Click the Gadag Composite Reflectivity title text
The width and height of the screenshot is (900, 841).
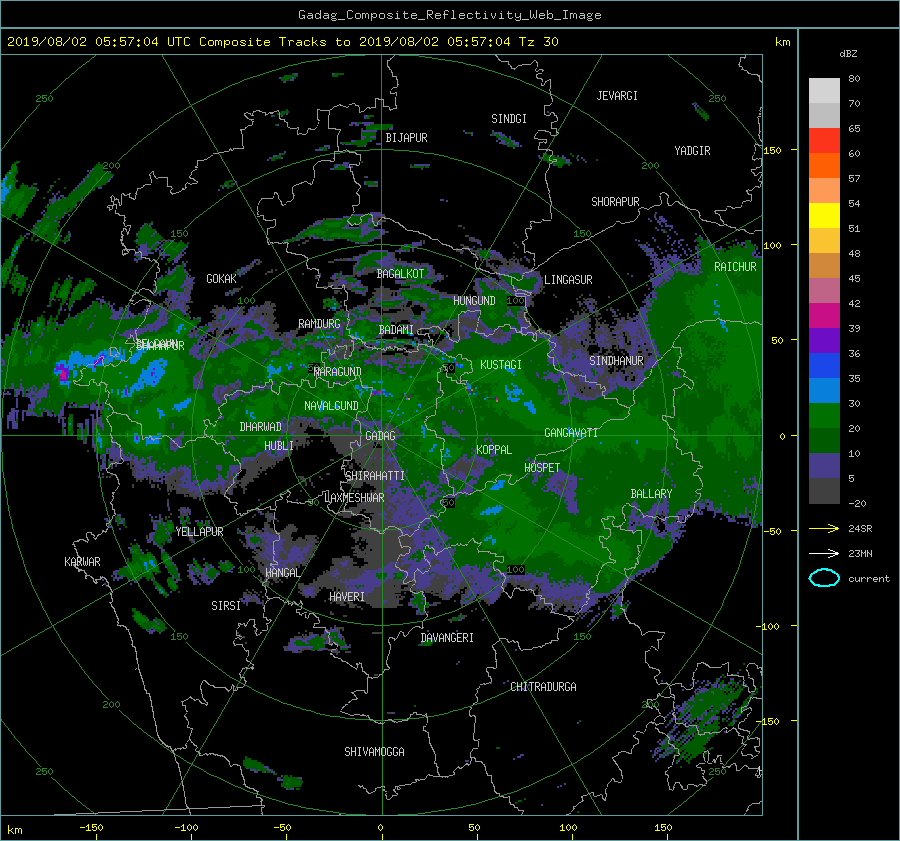click(449, 15)
